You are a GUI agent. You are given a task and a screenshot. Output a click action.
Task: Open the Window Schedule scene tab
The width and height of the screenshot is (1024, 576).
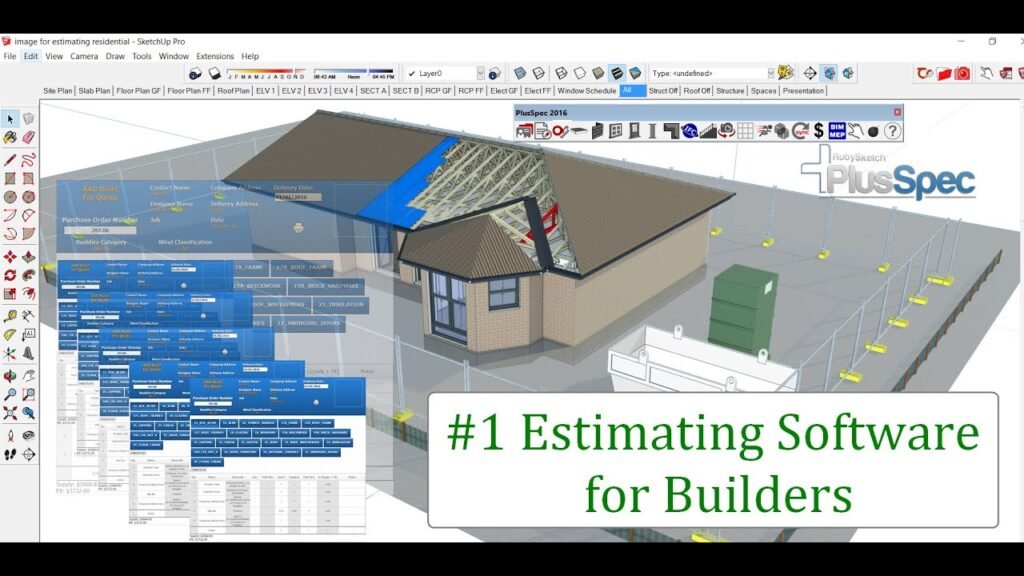pyautogui.click(x=589, y=90)
